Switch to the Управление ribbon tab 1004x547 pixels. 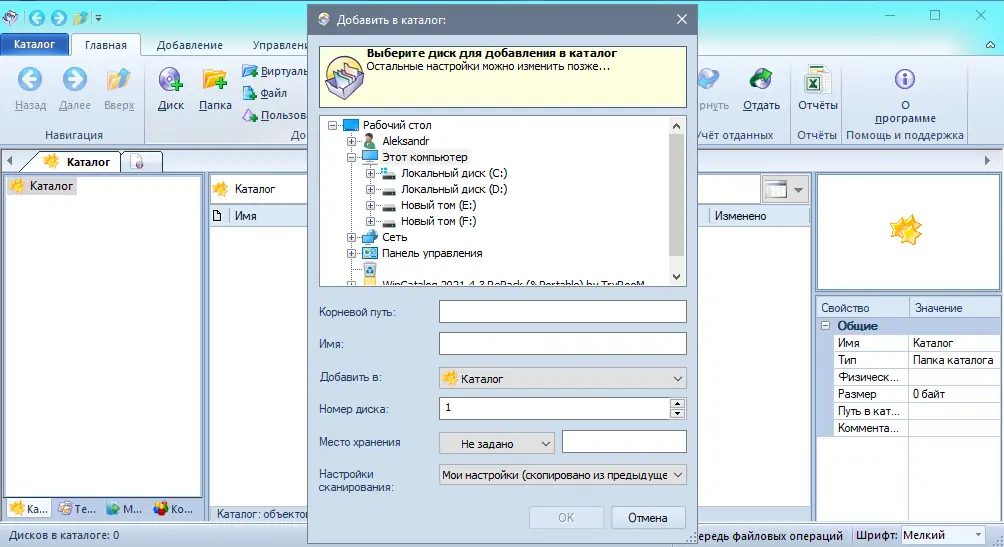pos(279,45)
